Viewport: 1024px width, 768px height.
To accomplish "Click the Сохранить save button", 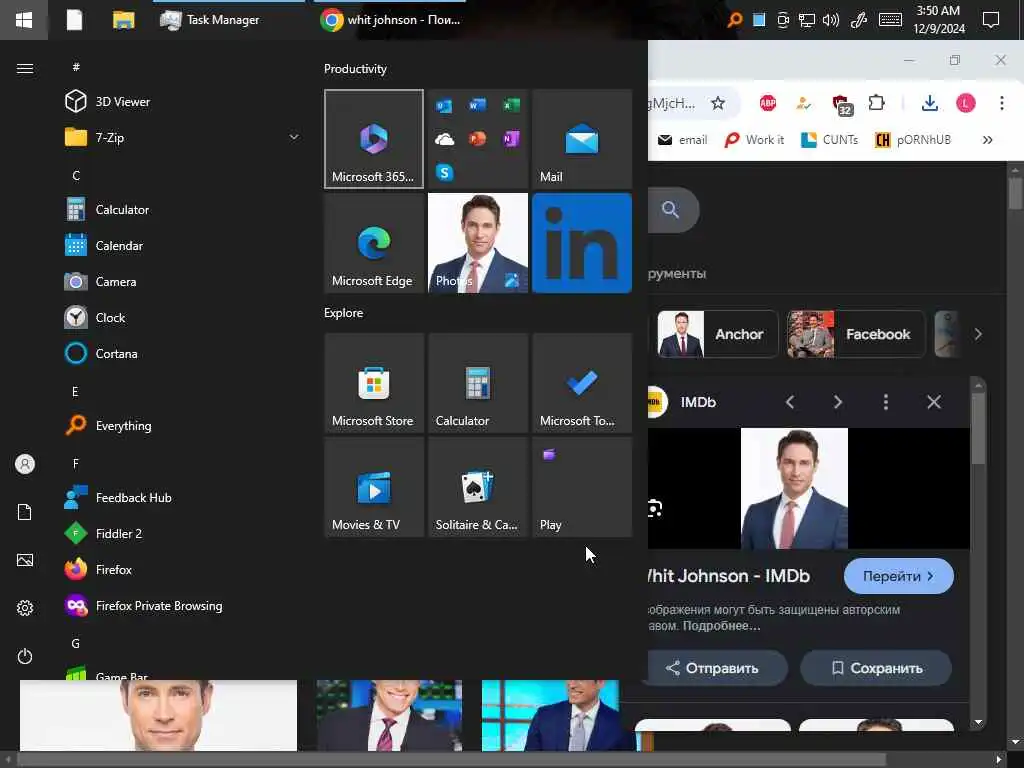I will (876, 668).
